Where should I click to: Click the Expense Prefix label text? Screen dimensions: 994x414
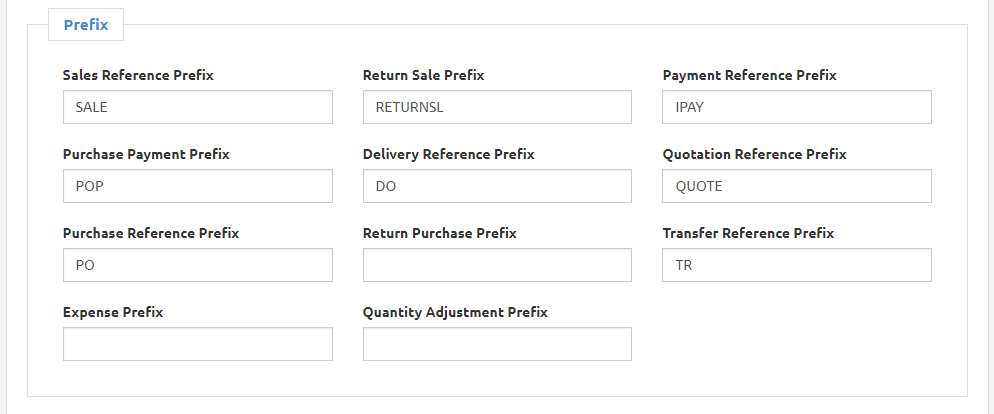[x=112, y=312]
